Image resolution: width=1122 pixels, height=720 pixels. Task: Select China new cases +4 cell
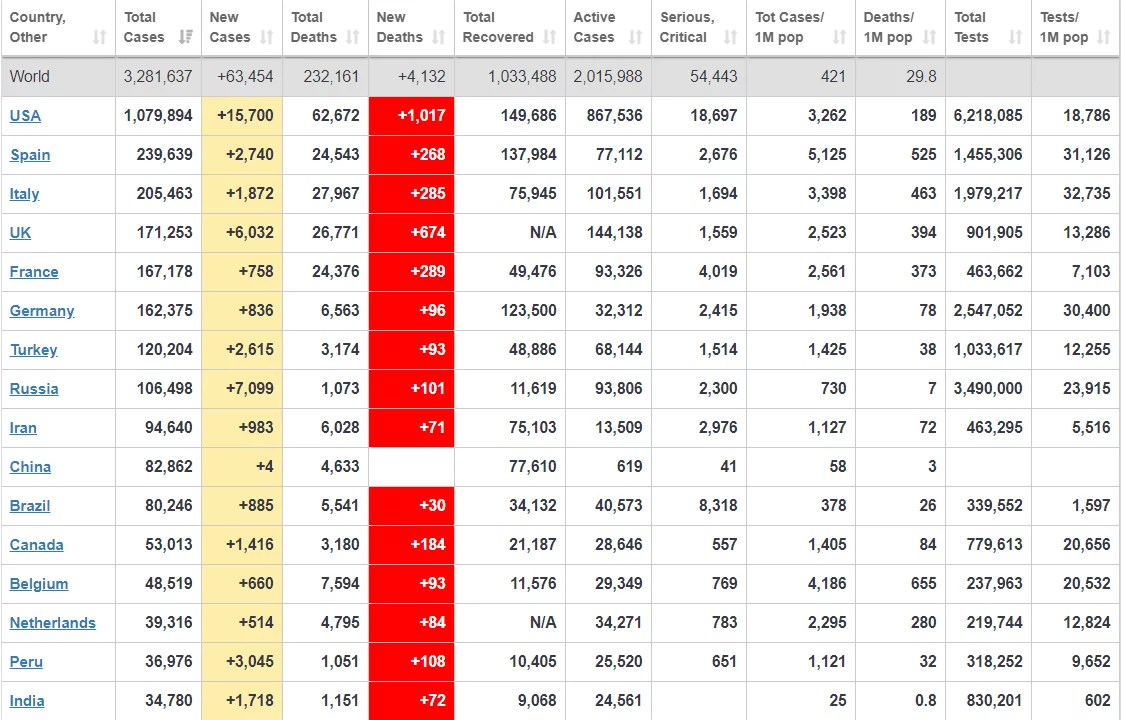pyautogui.click(x=242, y=467)
